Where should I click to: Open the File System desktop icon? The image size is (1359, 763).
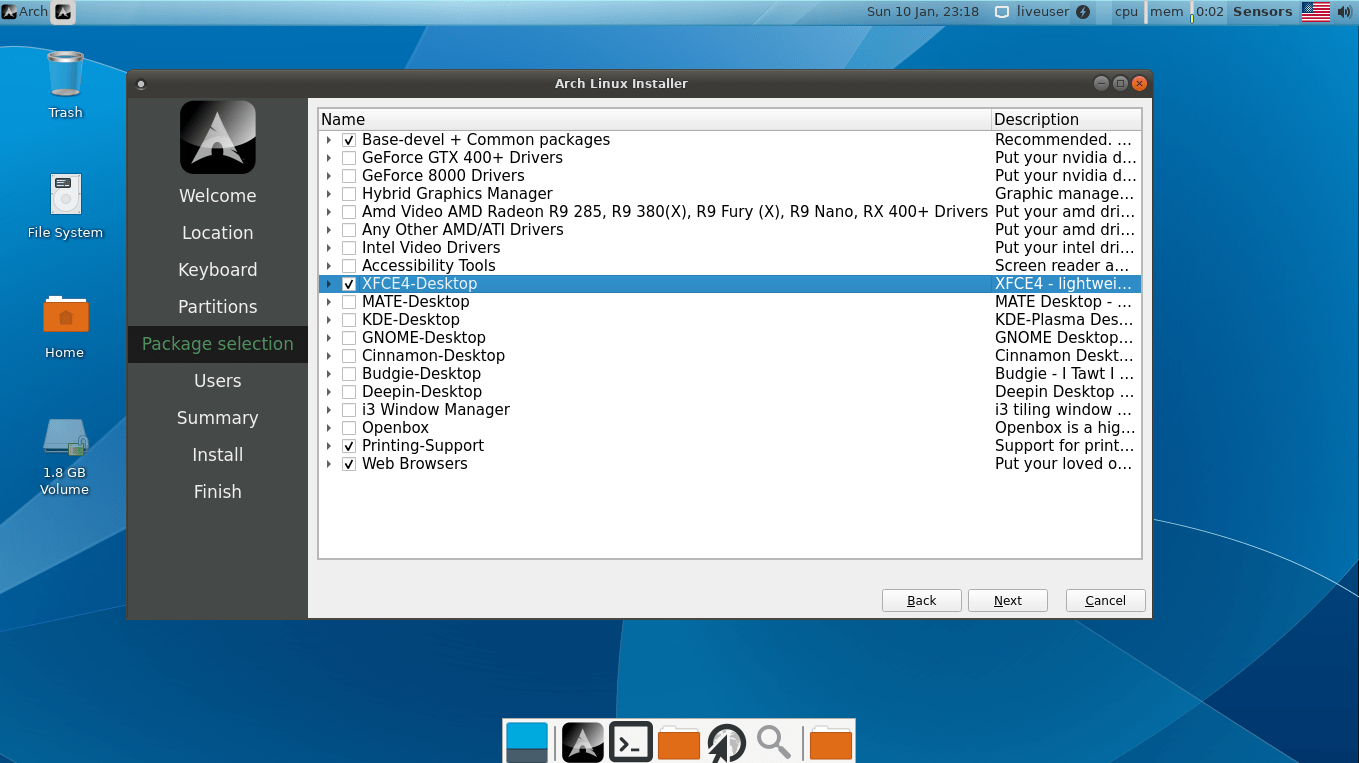point(65,195)
